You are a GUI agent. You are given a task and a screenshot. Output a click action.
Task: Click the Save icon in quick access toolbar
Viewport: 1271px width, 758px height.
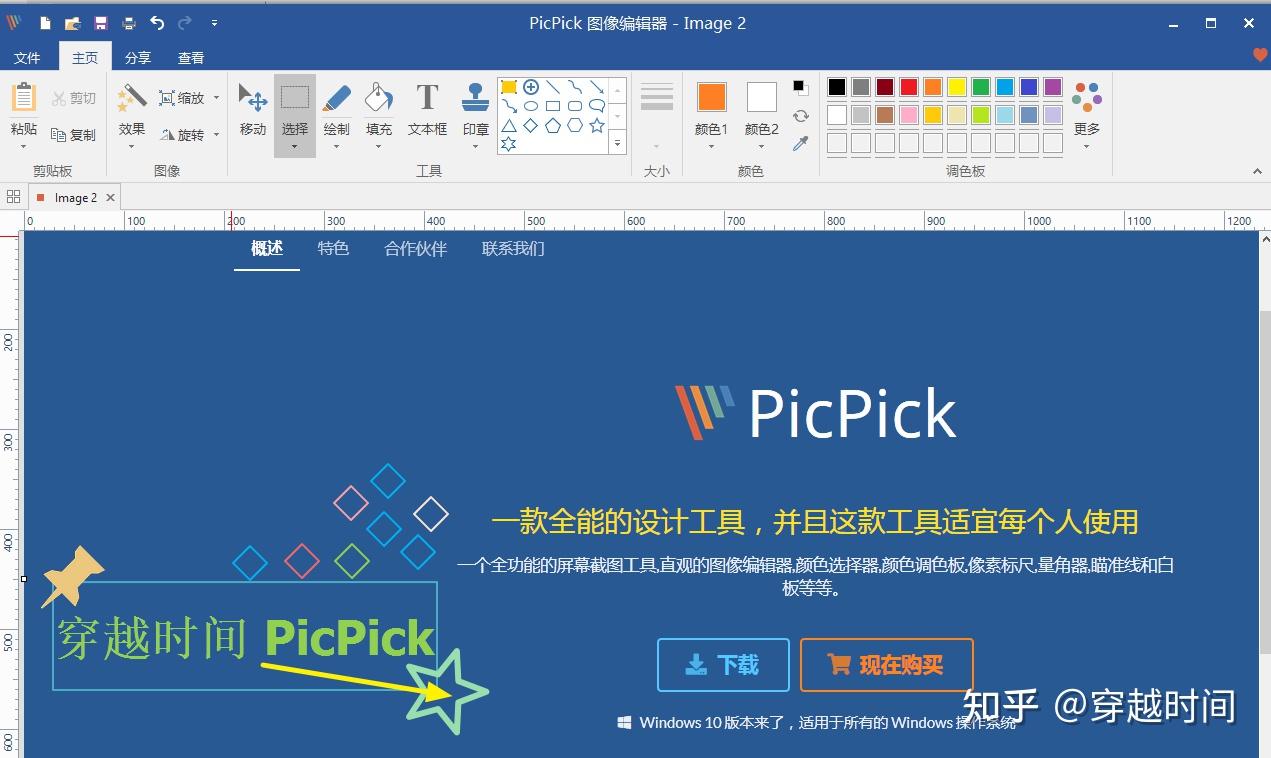(100, 22)
